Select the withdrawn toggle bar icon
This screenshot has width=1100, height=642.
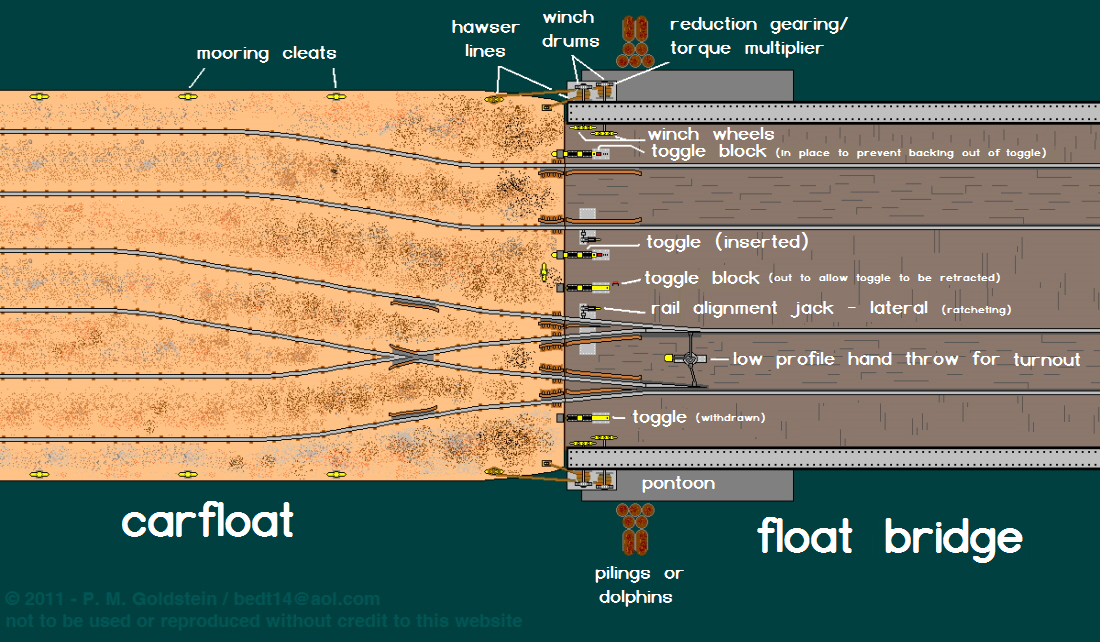(x=590, y=417)
